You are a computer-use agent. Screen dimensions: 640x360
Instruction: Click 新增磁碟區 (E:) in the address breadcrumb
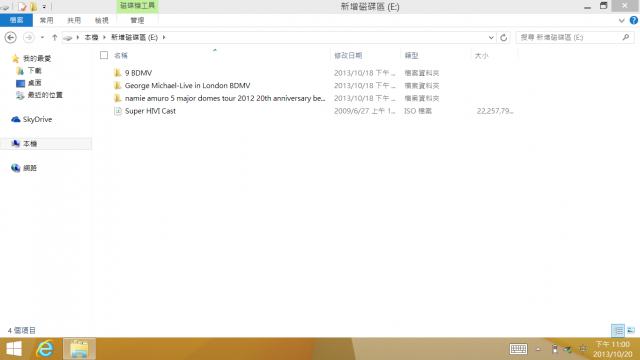tap(134, 38)
